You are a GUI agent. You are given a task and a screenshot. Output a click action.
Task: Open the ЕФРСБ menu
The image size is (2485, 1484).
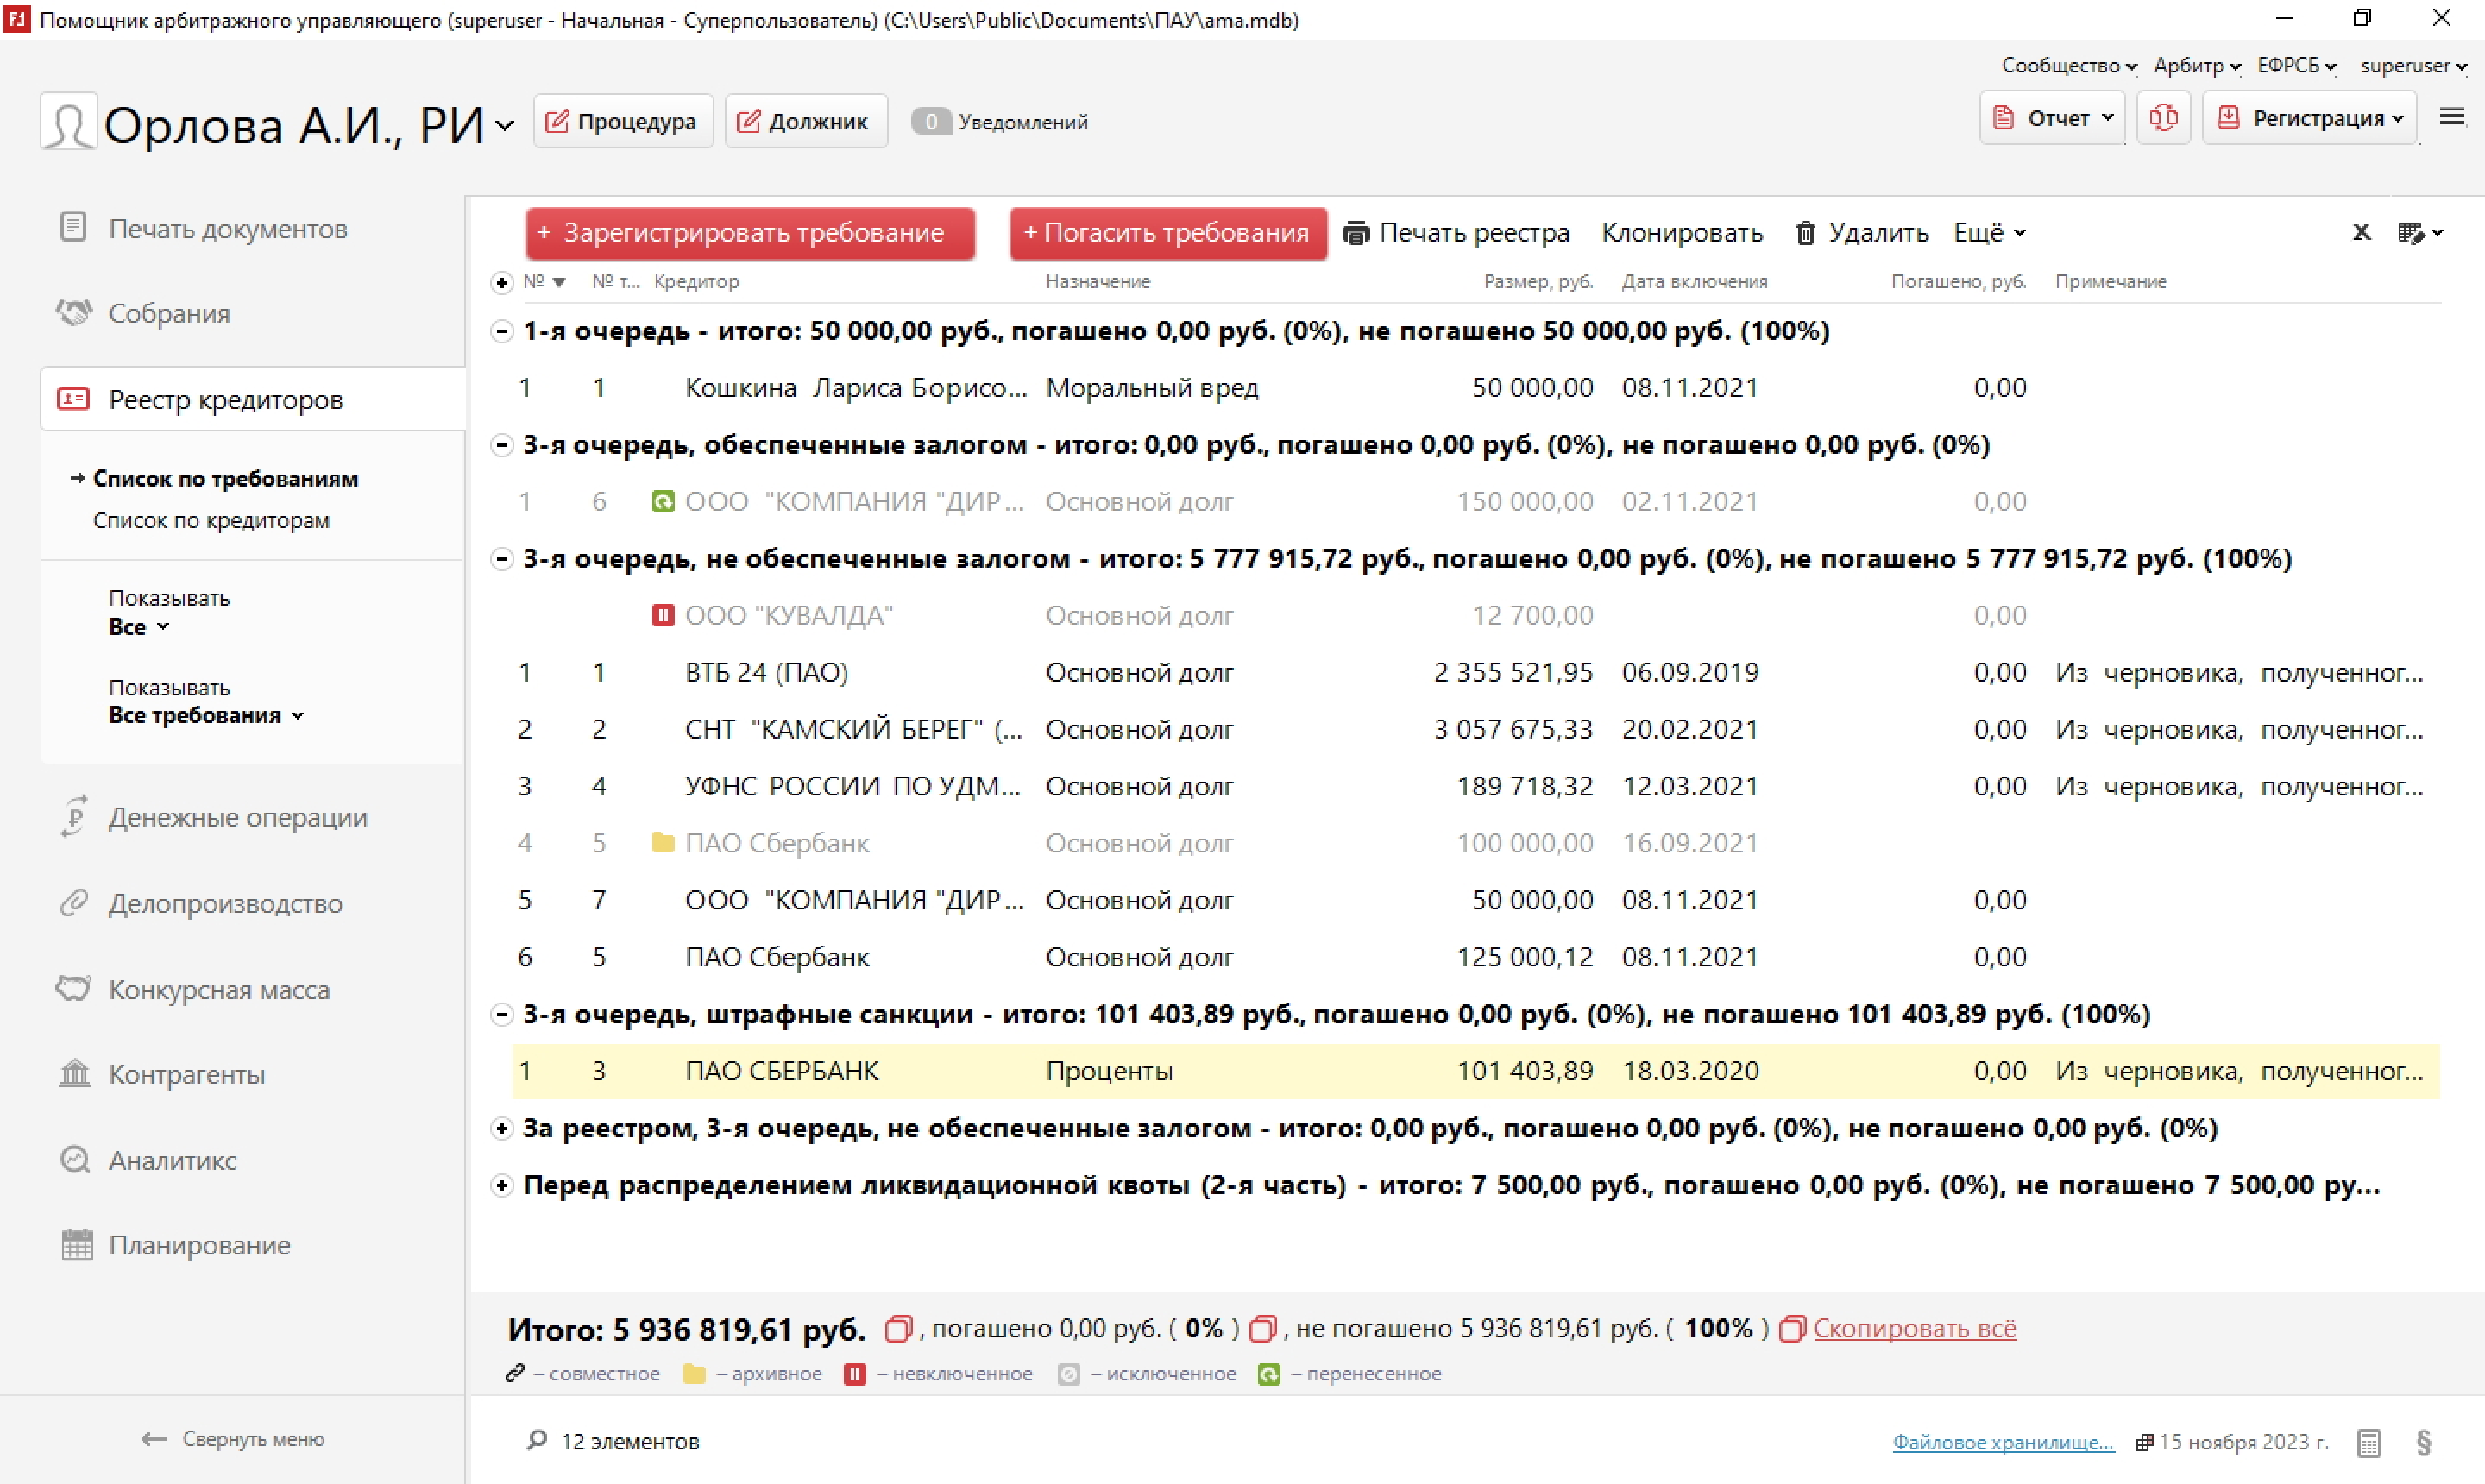click(x=2297, y=65)
